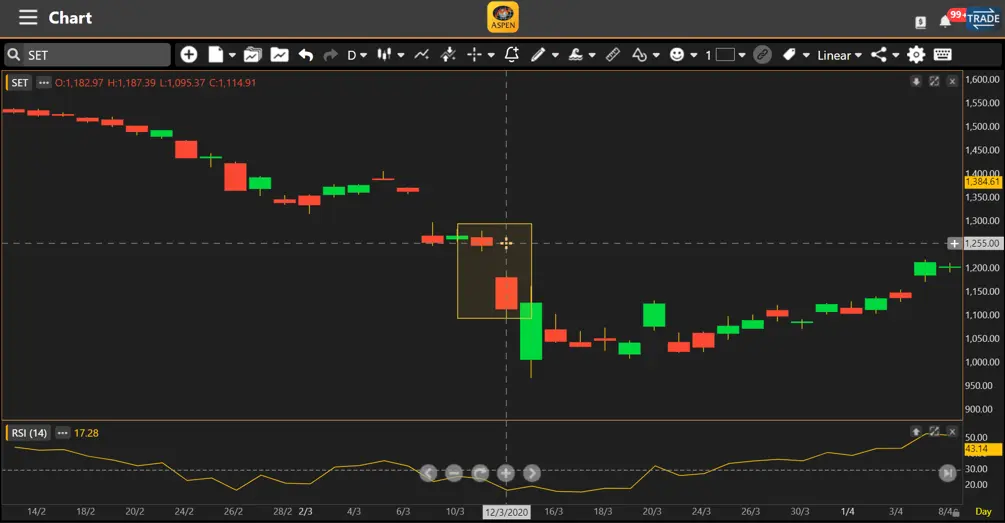The width and height of the screenshot is (1005, 523).
Task: Open the line color swatch box
Action: click(x=725, y=55)
